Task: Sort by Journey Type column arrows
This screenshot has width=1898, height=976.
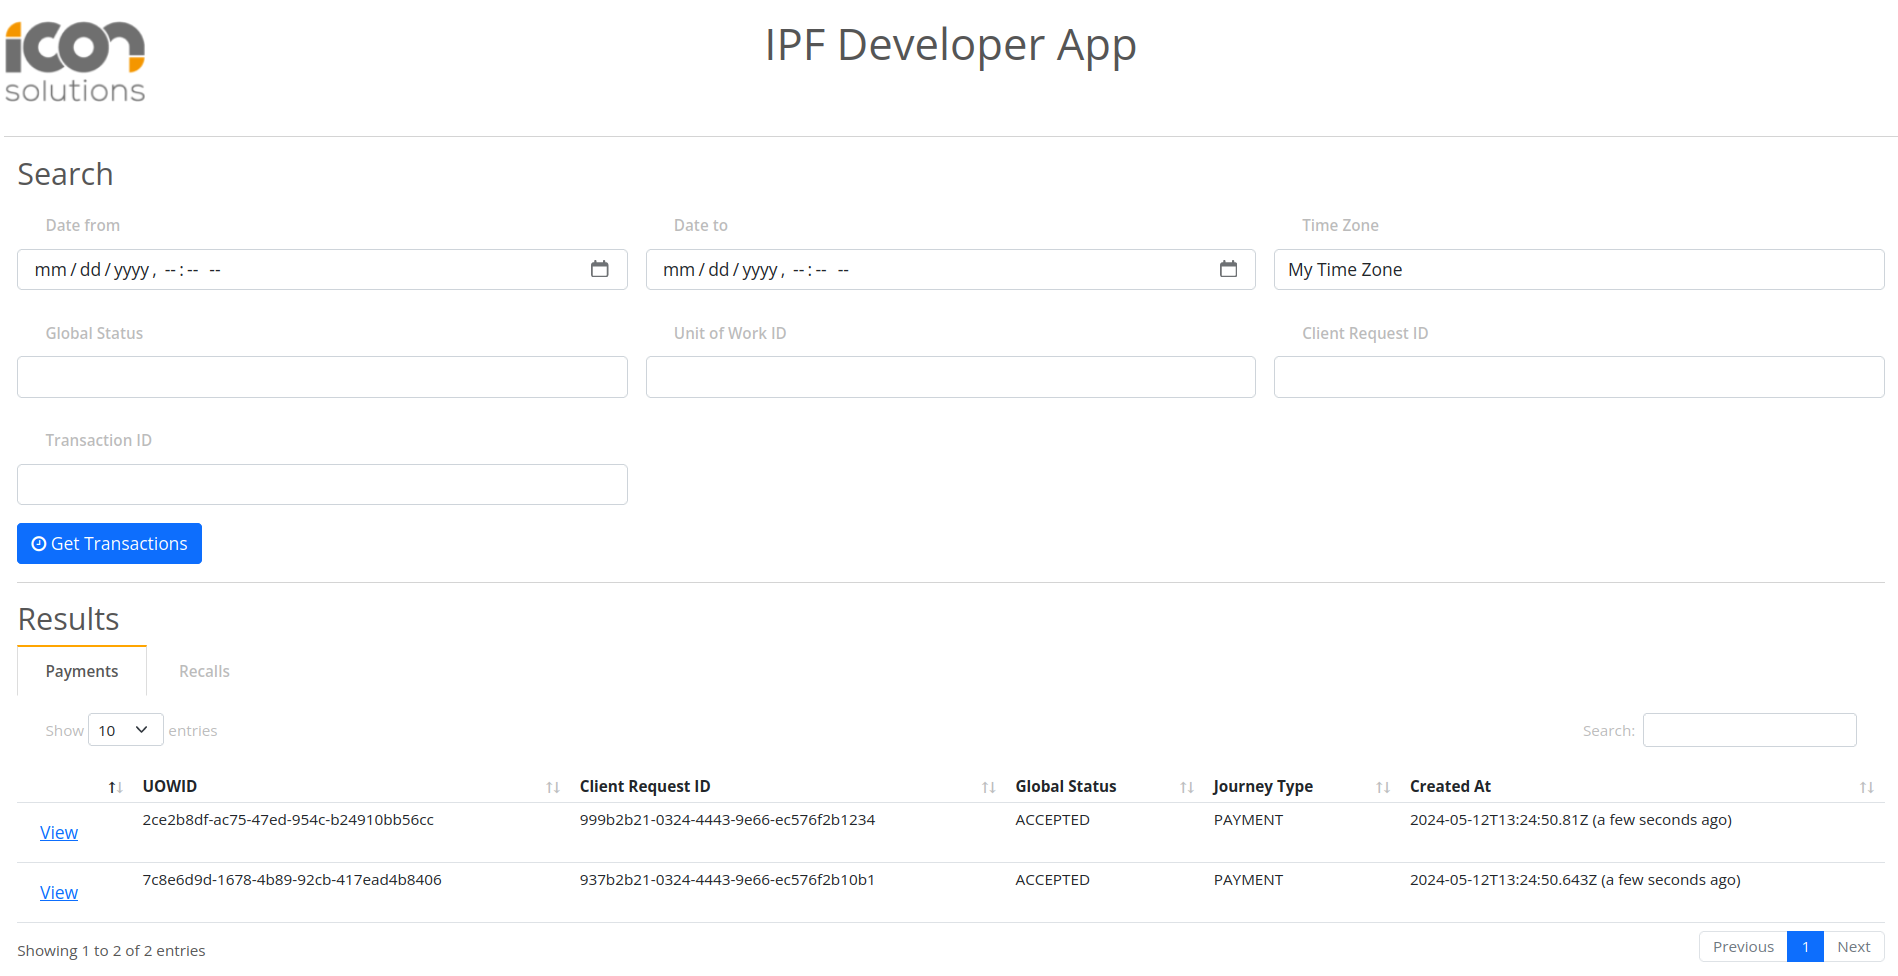Action: point(1382,788)
